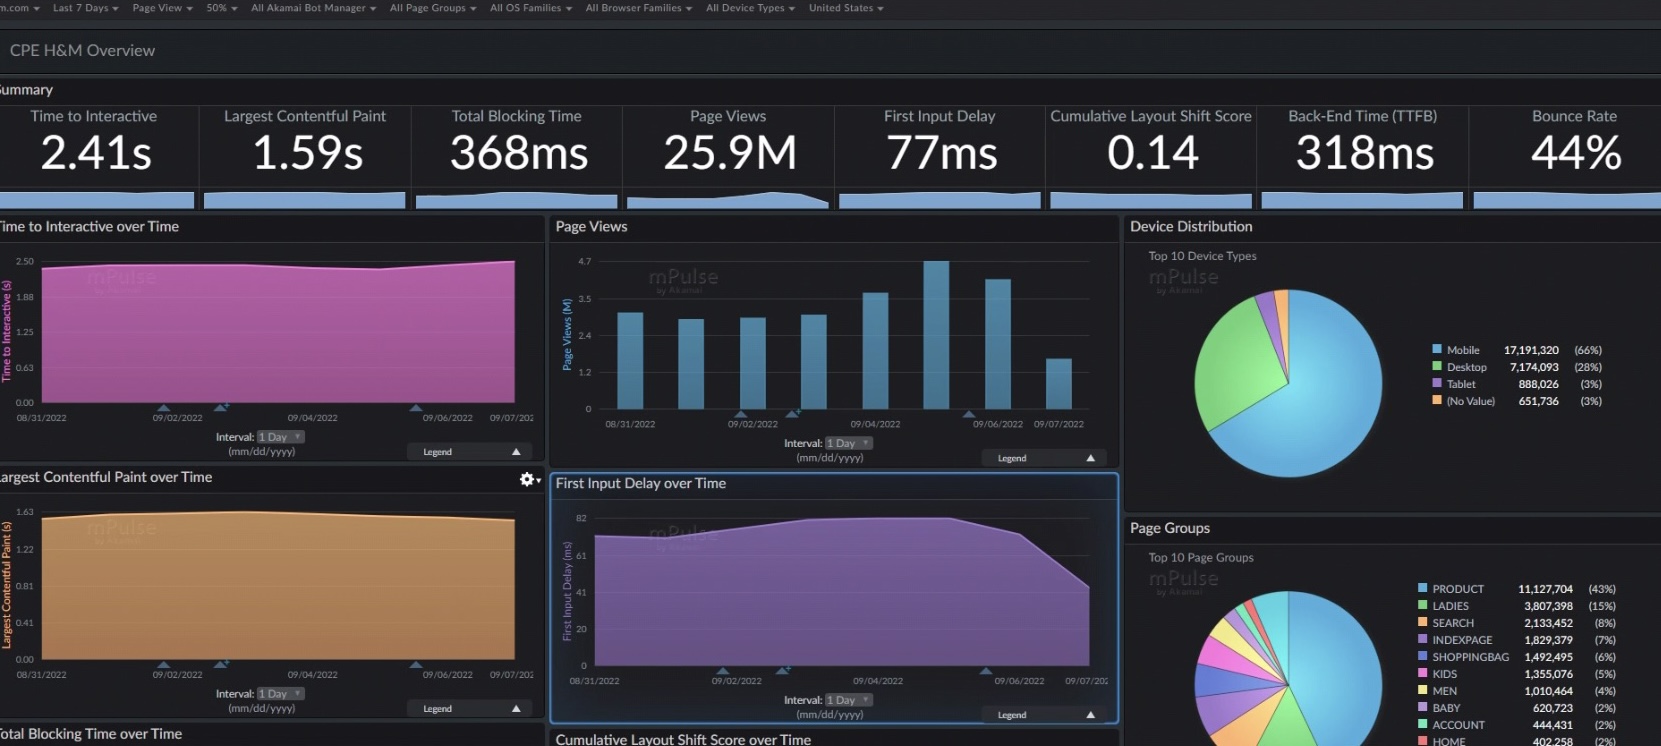This screenshot has height=746, width=1661.
Task: Open the gear settings on Largest Contentful Paint panel
Action: pyautogui.click(x=529, y=480)
